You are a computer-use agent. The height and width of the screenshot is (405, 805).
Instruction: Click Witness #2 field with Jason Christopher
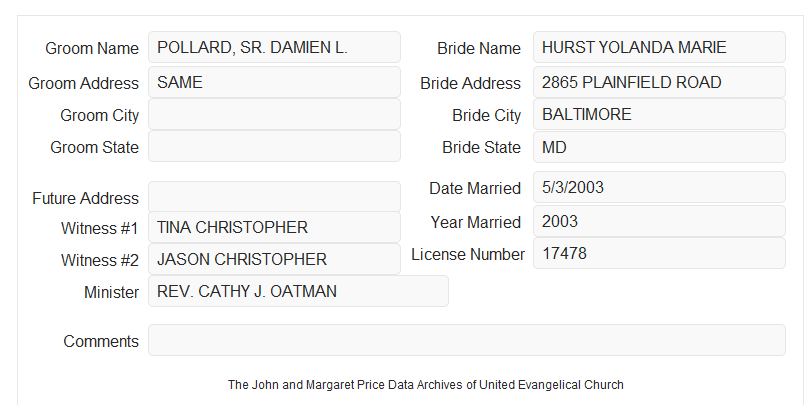coord(274,259)
